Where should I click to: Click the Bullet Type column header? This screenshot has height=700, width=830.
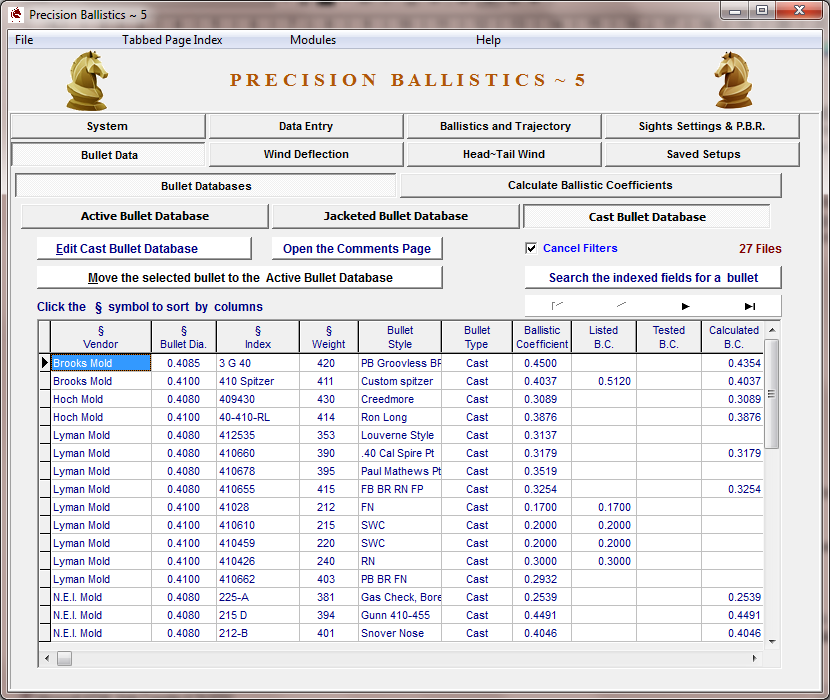[x=476, y=337]
